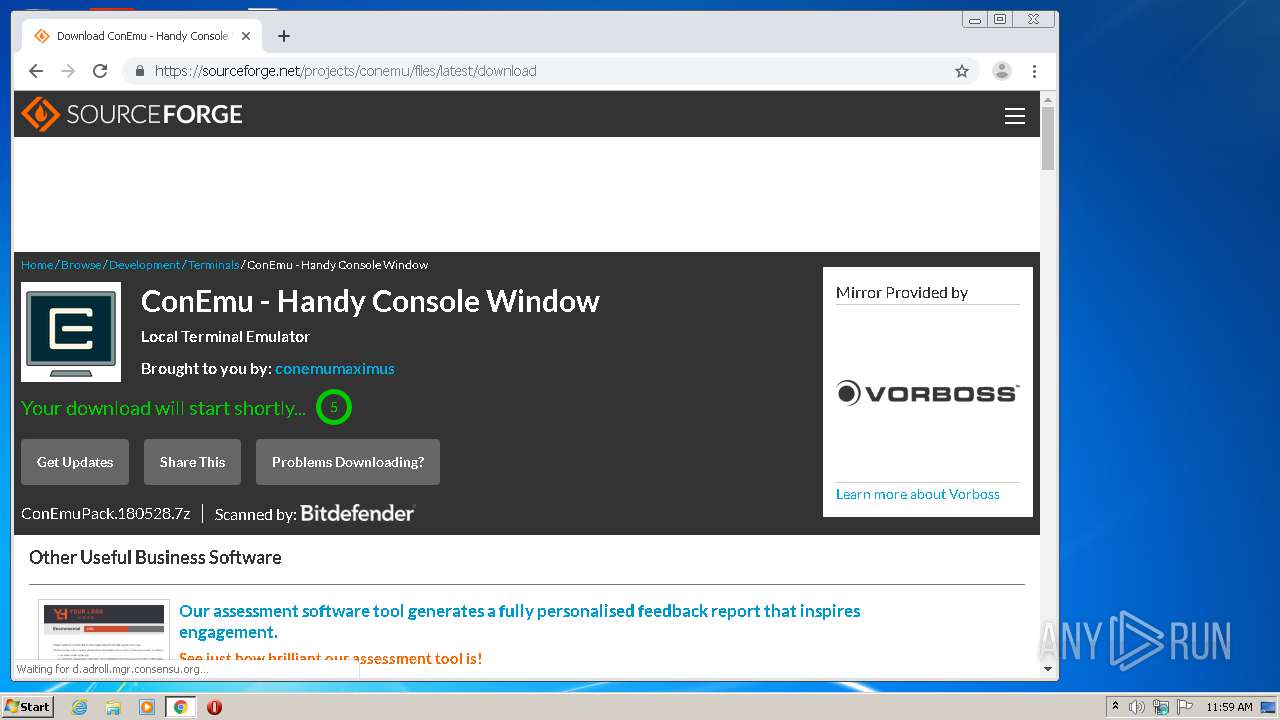The height and width of the screenshot is (720, 1280).
Task: Open the Development breadcrumb link
Action: point(145,265)
